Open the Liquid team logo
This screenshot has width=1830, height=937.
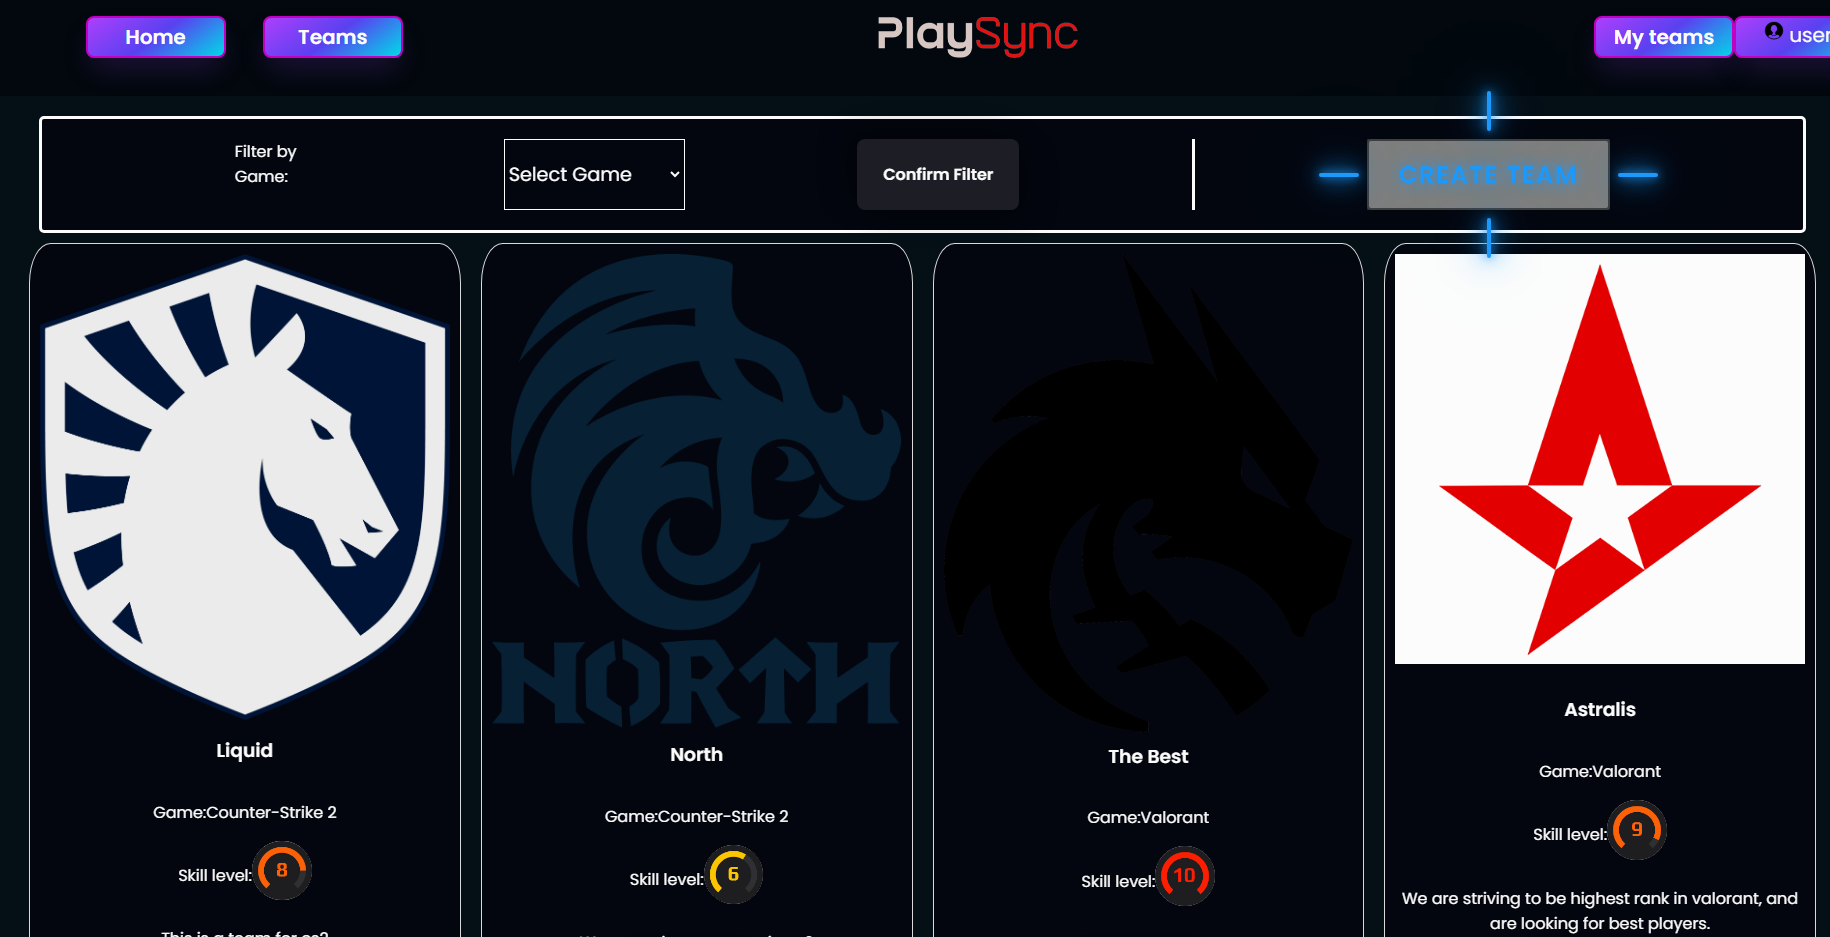click(245, 487)
